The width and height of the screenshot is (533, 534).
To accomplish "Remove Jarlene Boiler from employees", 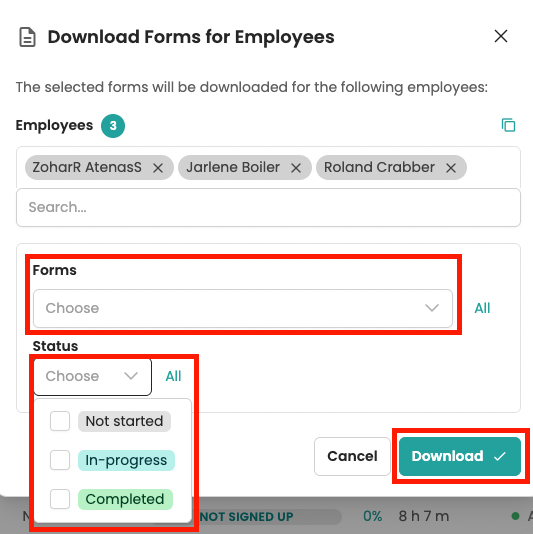I will pyautogui.click(x=296, y=168).
